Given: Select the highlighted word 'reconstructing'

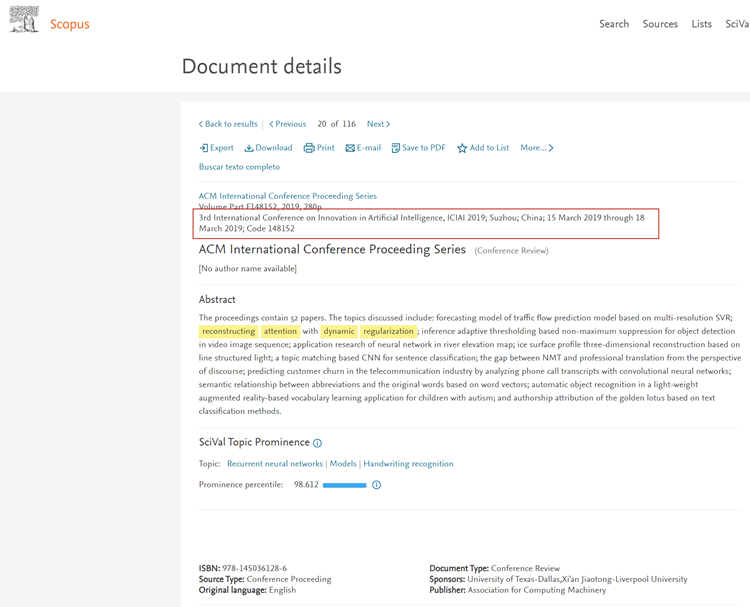Looking at the screenshot, I should 228,331.
